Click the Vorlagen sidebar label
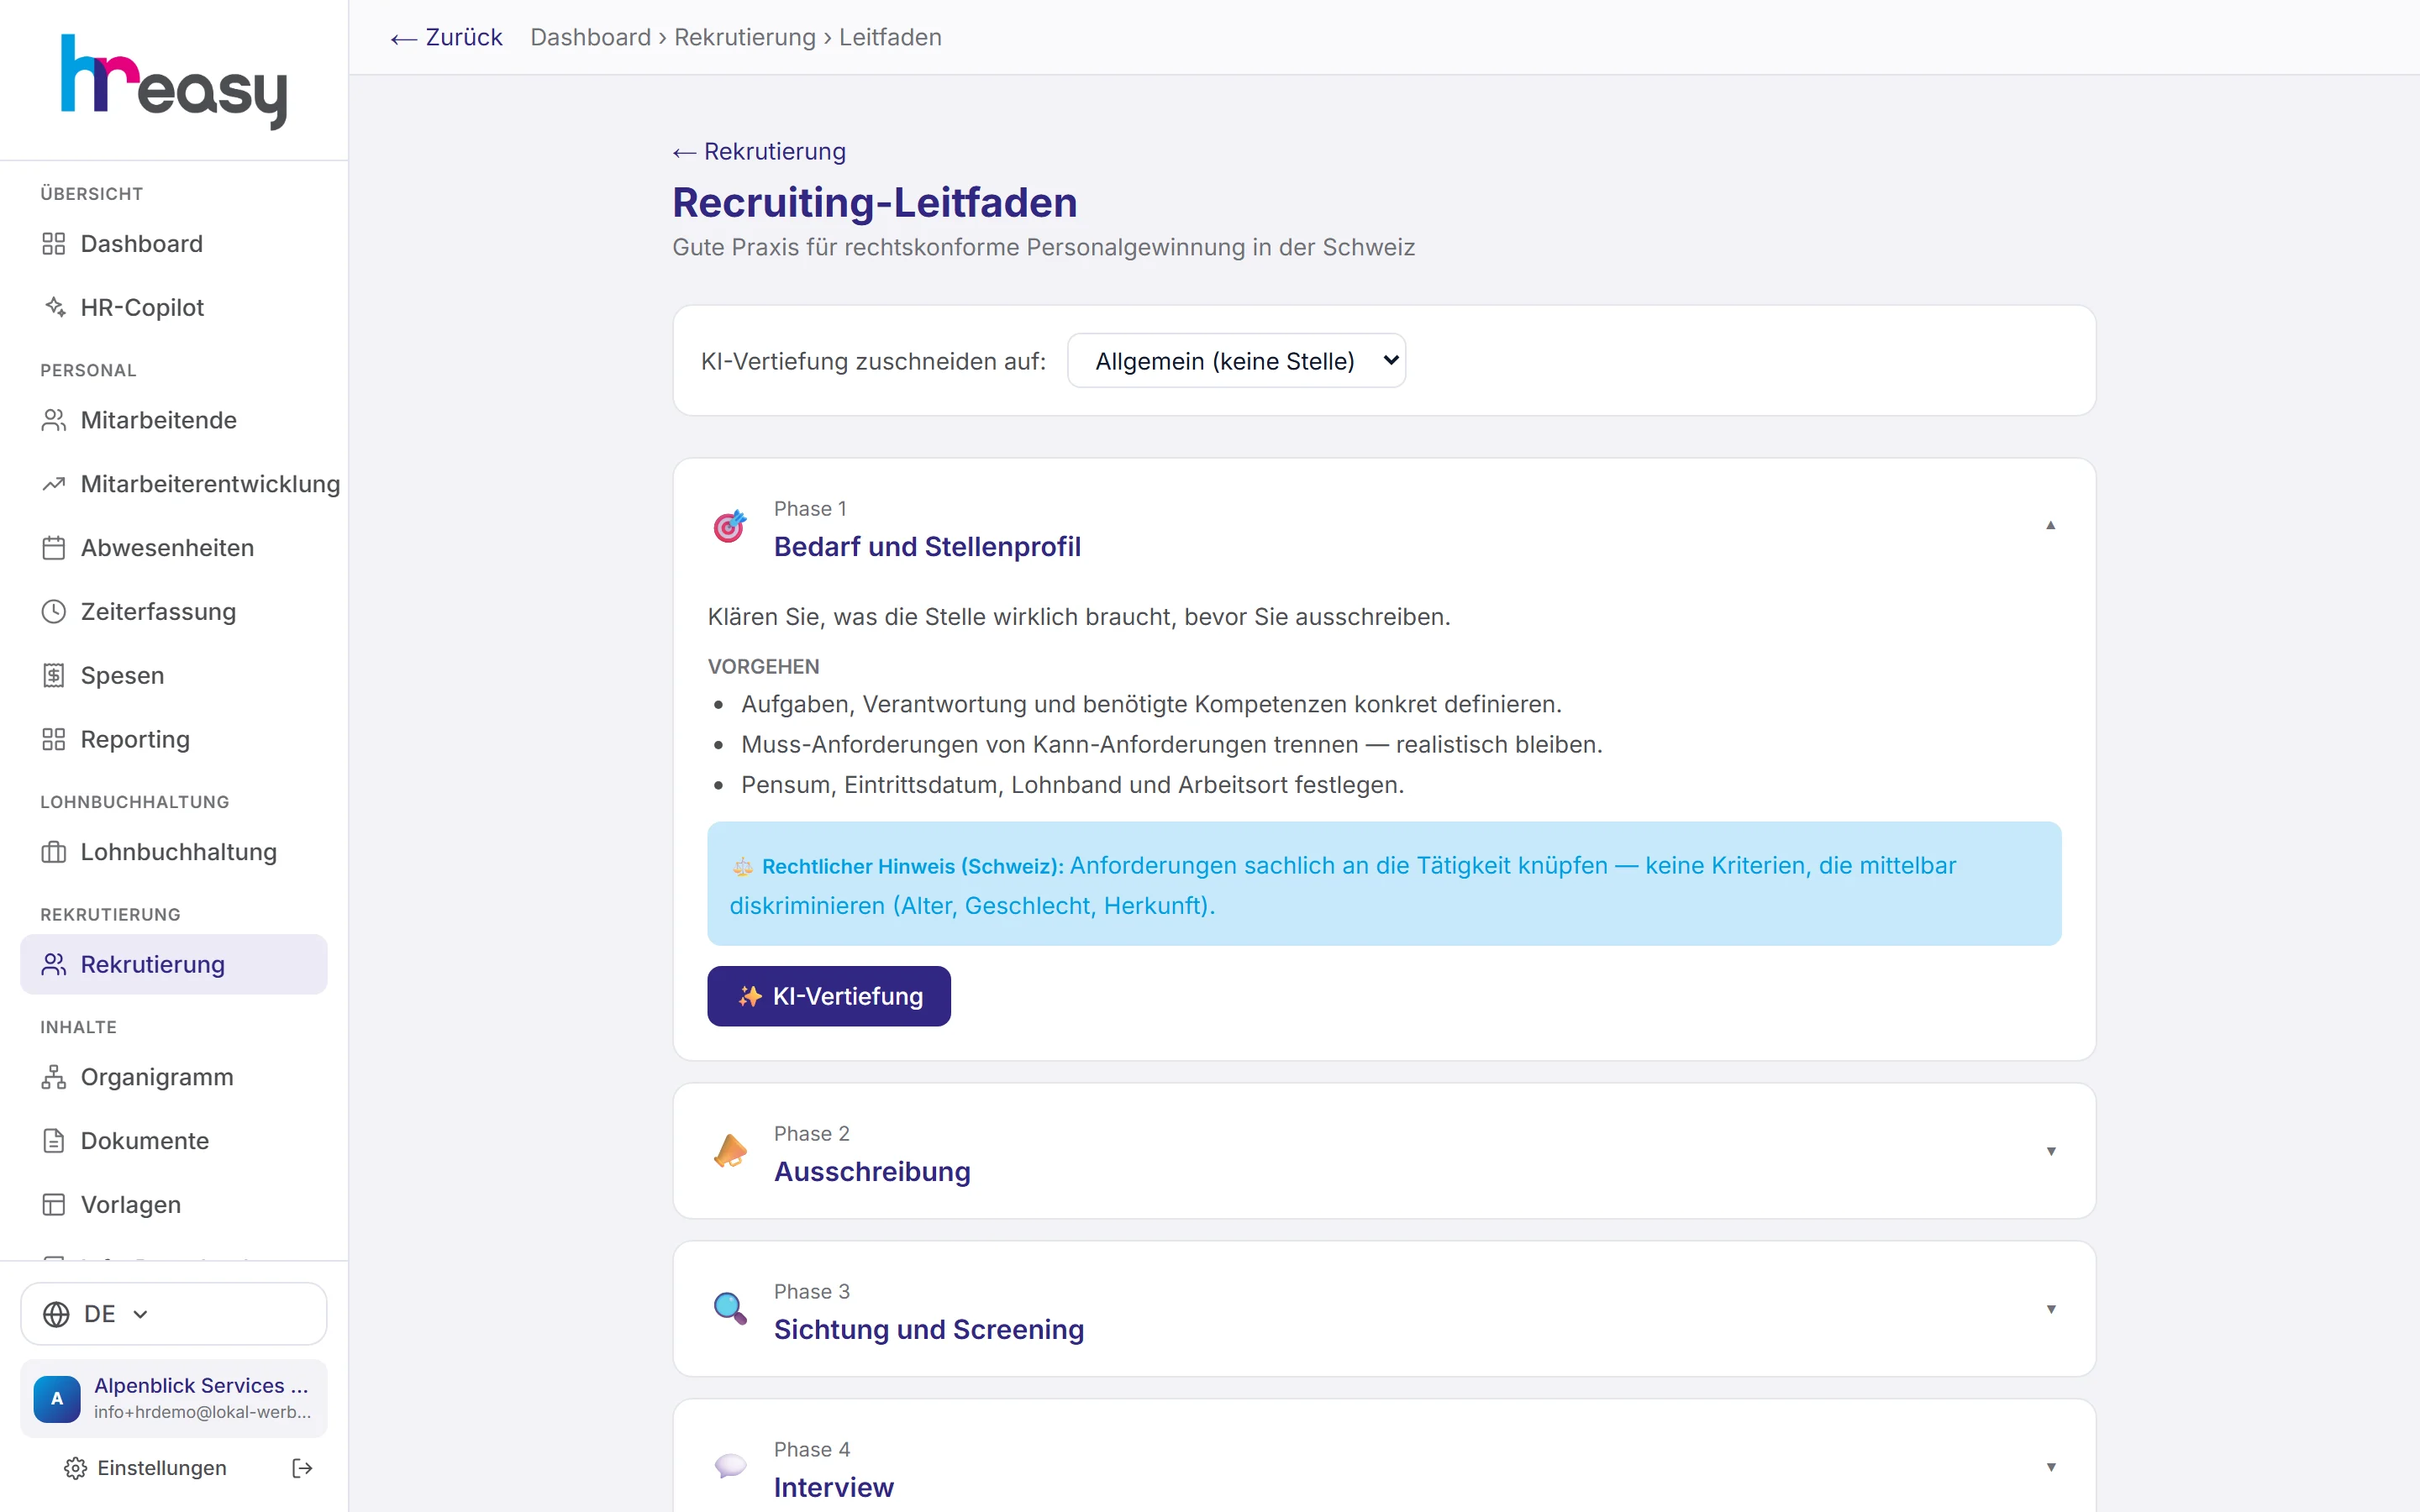This screenshot has height=1512, width=2420. tap(131, 1205)
